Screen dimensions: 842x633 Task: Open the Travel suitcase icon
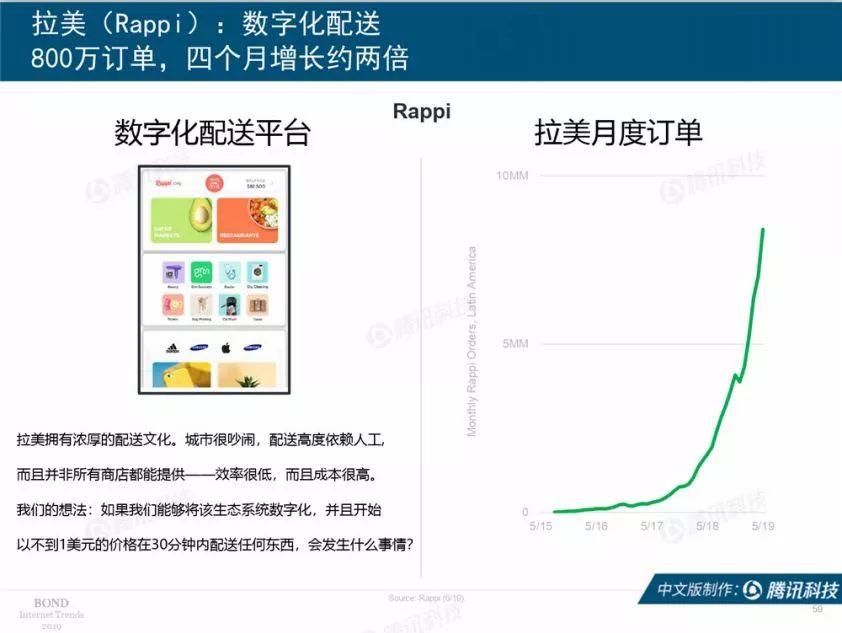(x=258, y=305)
